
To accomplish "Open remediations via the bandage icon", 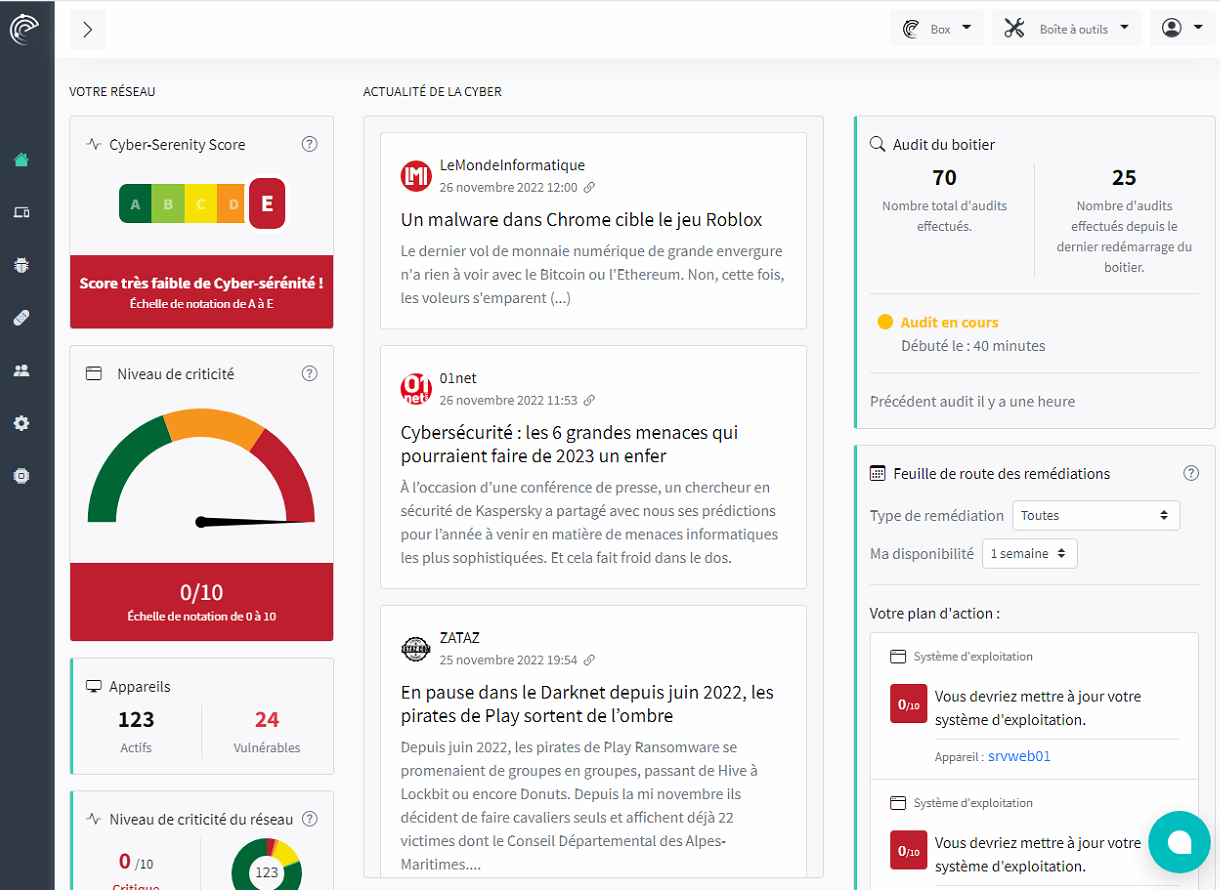I will coord(21,318).
